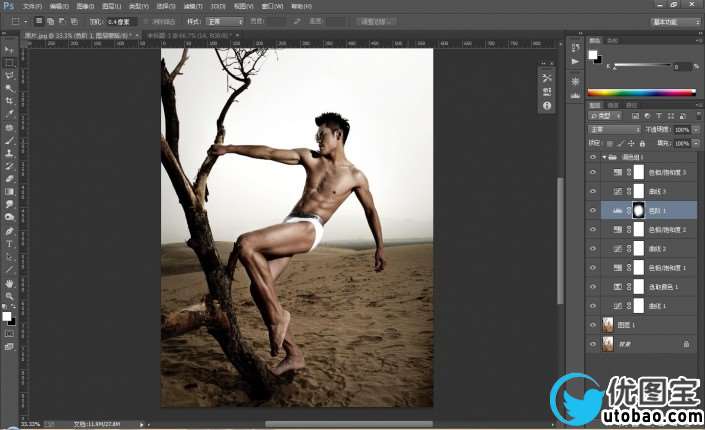This screenshot has width=705, height=430.
Task: Select the Path Selection tool
Action: (x=9, y=257)
